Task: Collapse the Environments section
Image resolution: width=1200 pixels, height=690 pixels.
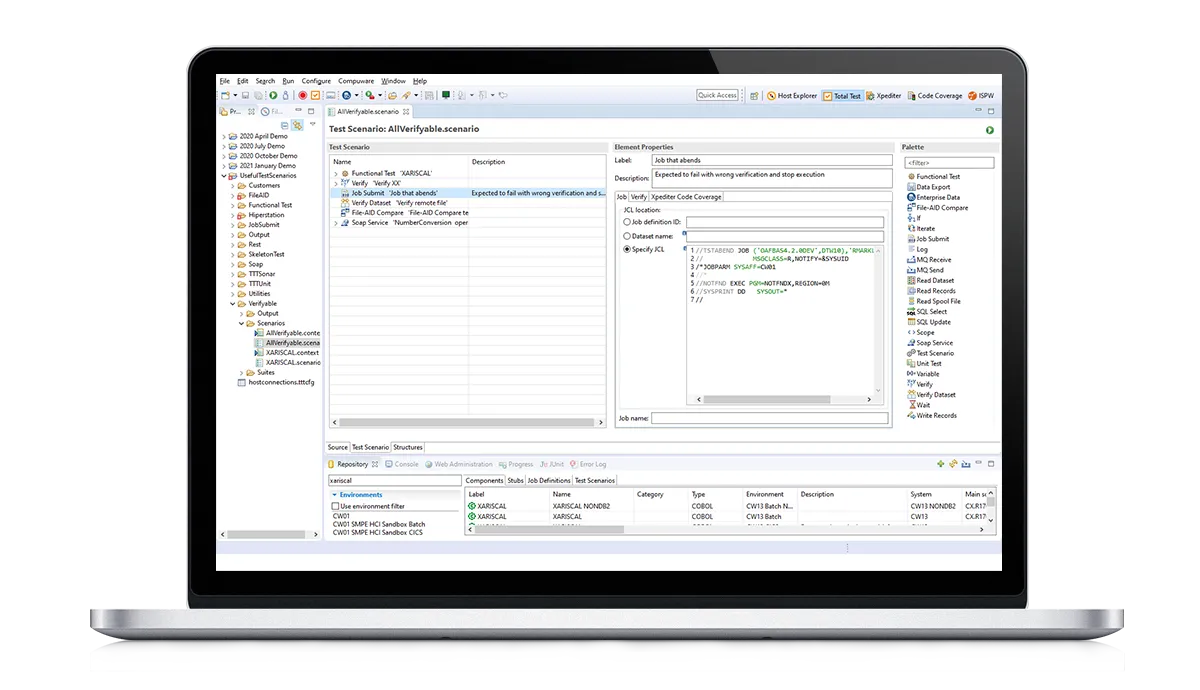Action: pyautogui.click(x=334, y=495)
